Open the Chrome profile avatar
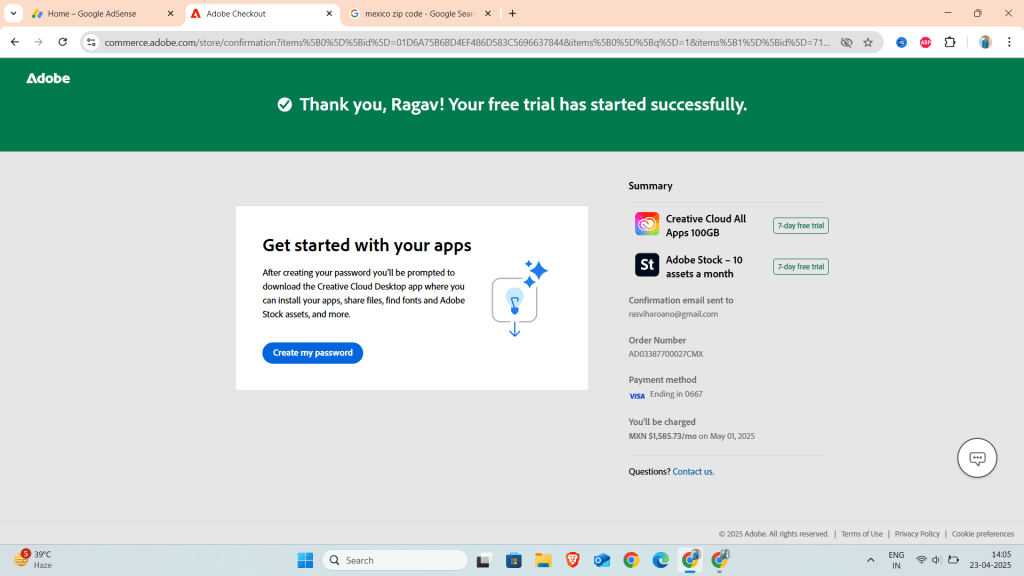Image resolution: width=1024 pixels, height=576 pixels. click(985, 42)
